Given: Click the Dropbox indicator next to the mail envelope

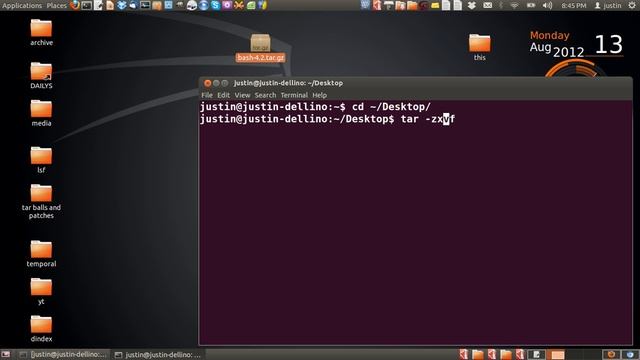Looking at the screenshot, I should click(472, 5).
